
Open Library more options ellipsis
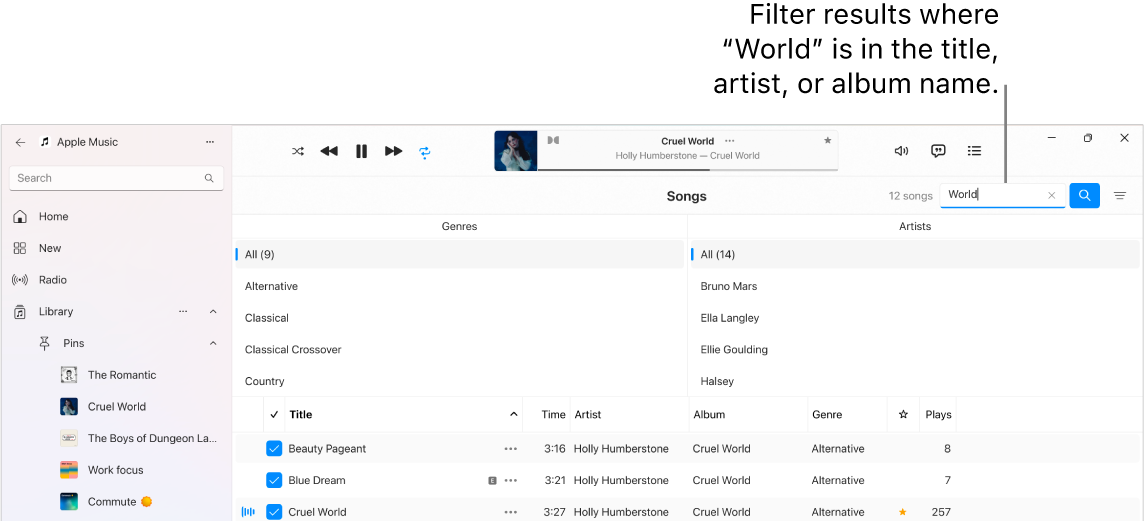(x=183, y=312)
